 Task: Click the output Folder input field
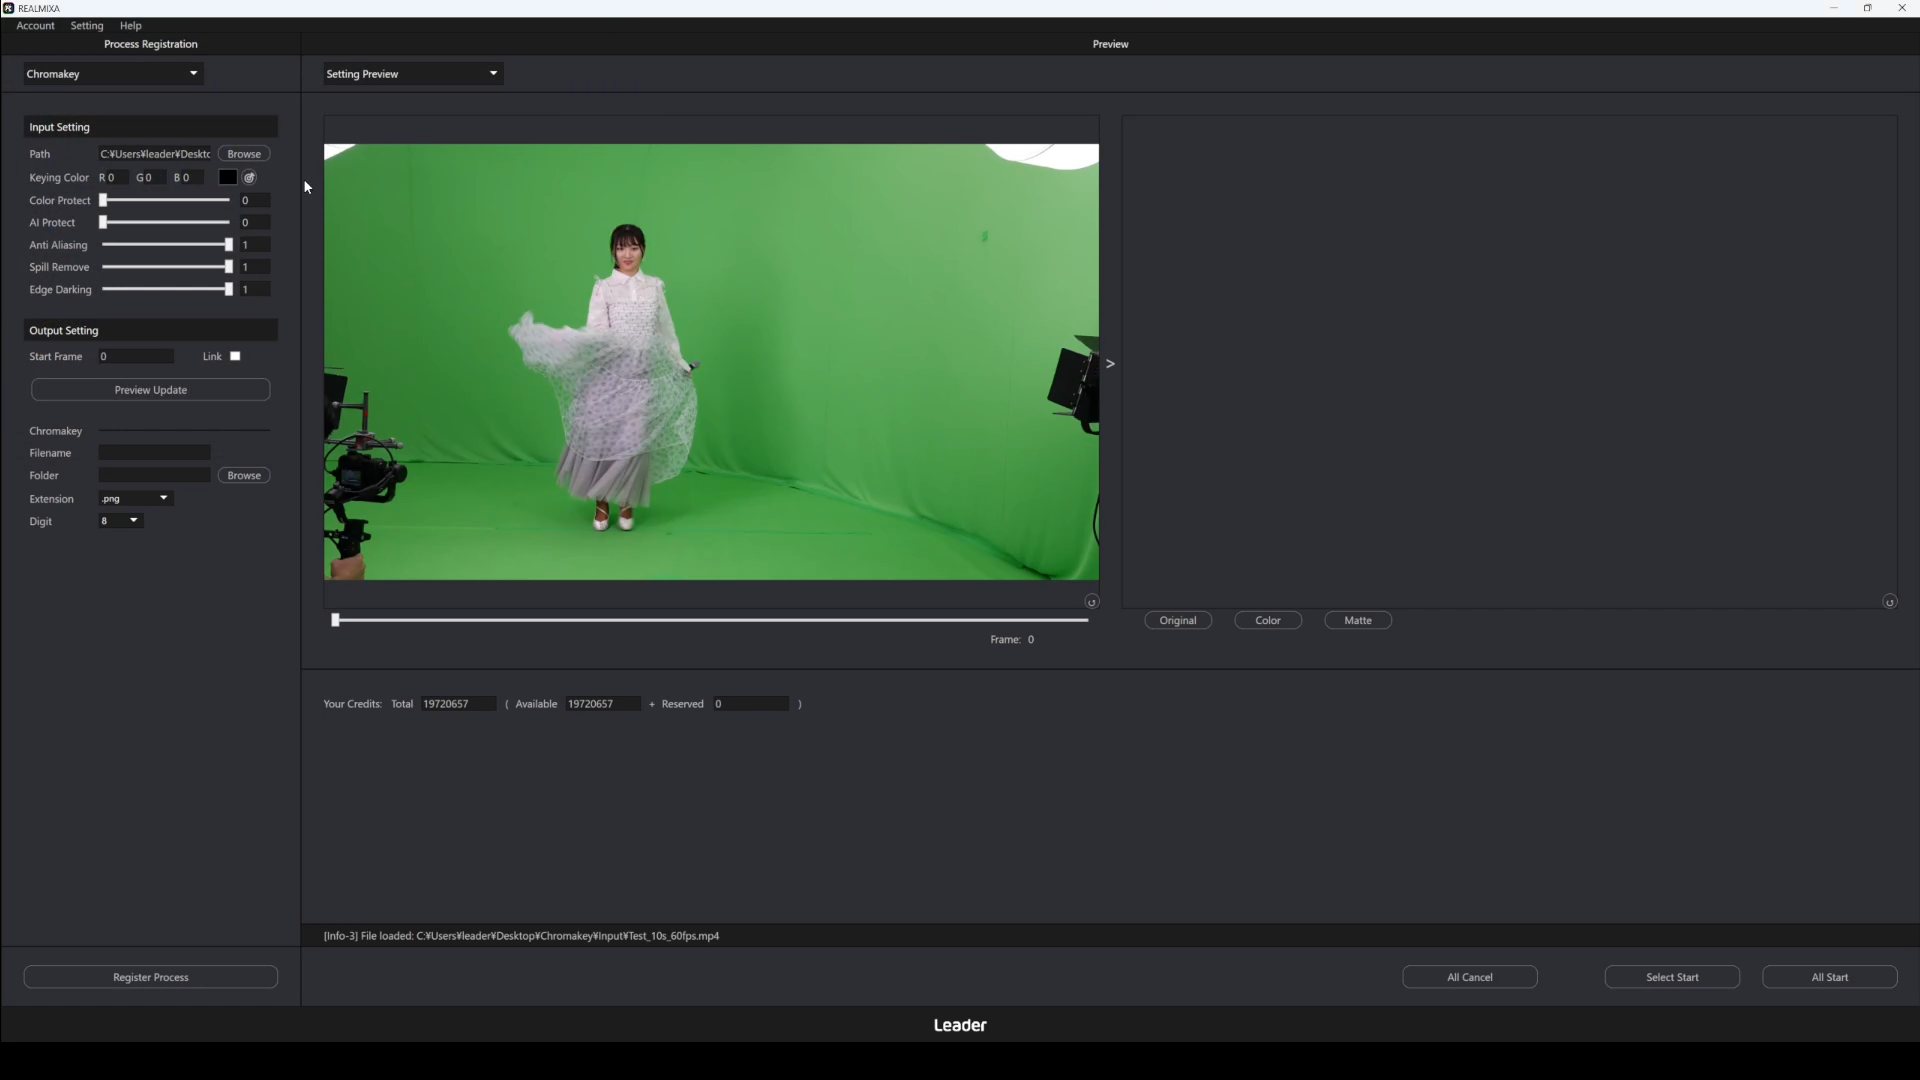click(x=154, y=475)
